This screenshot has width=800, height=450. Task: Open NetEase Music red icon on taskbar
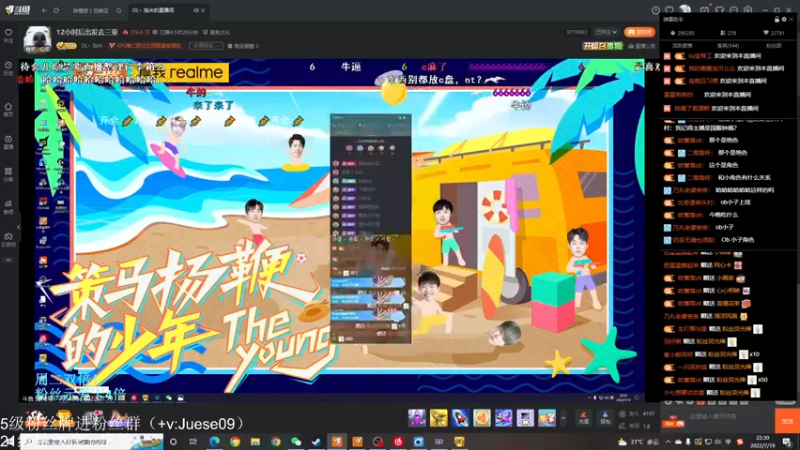[398, 441]
